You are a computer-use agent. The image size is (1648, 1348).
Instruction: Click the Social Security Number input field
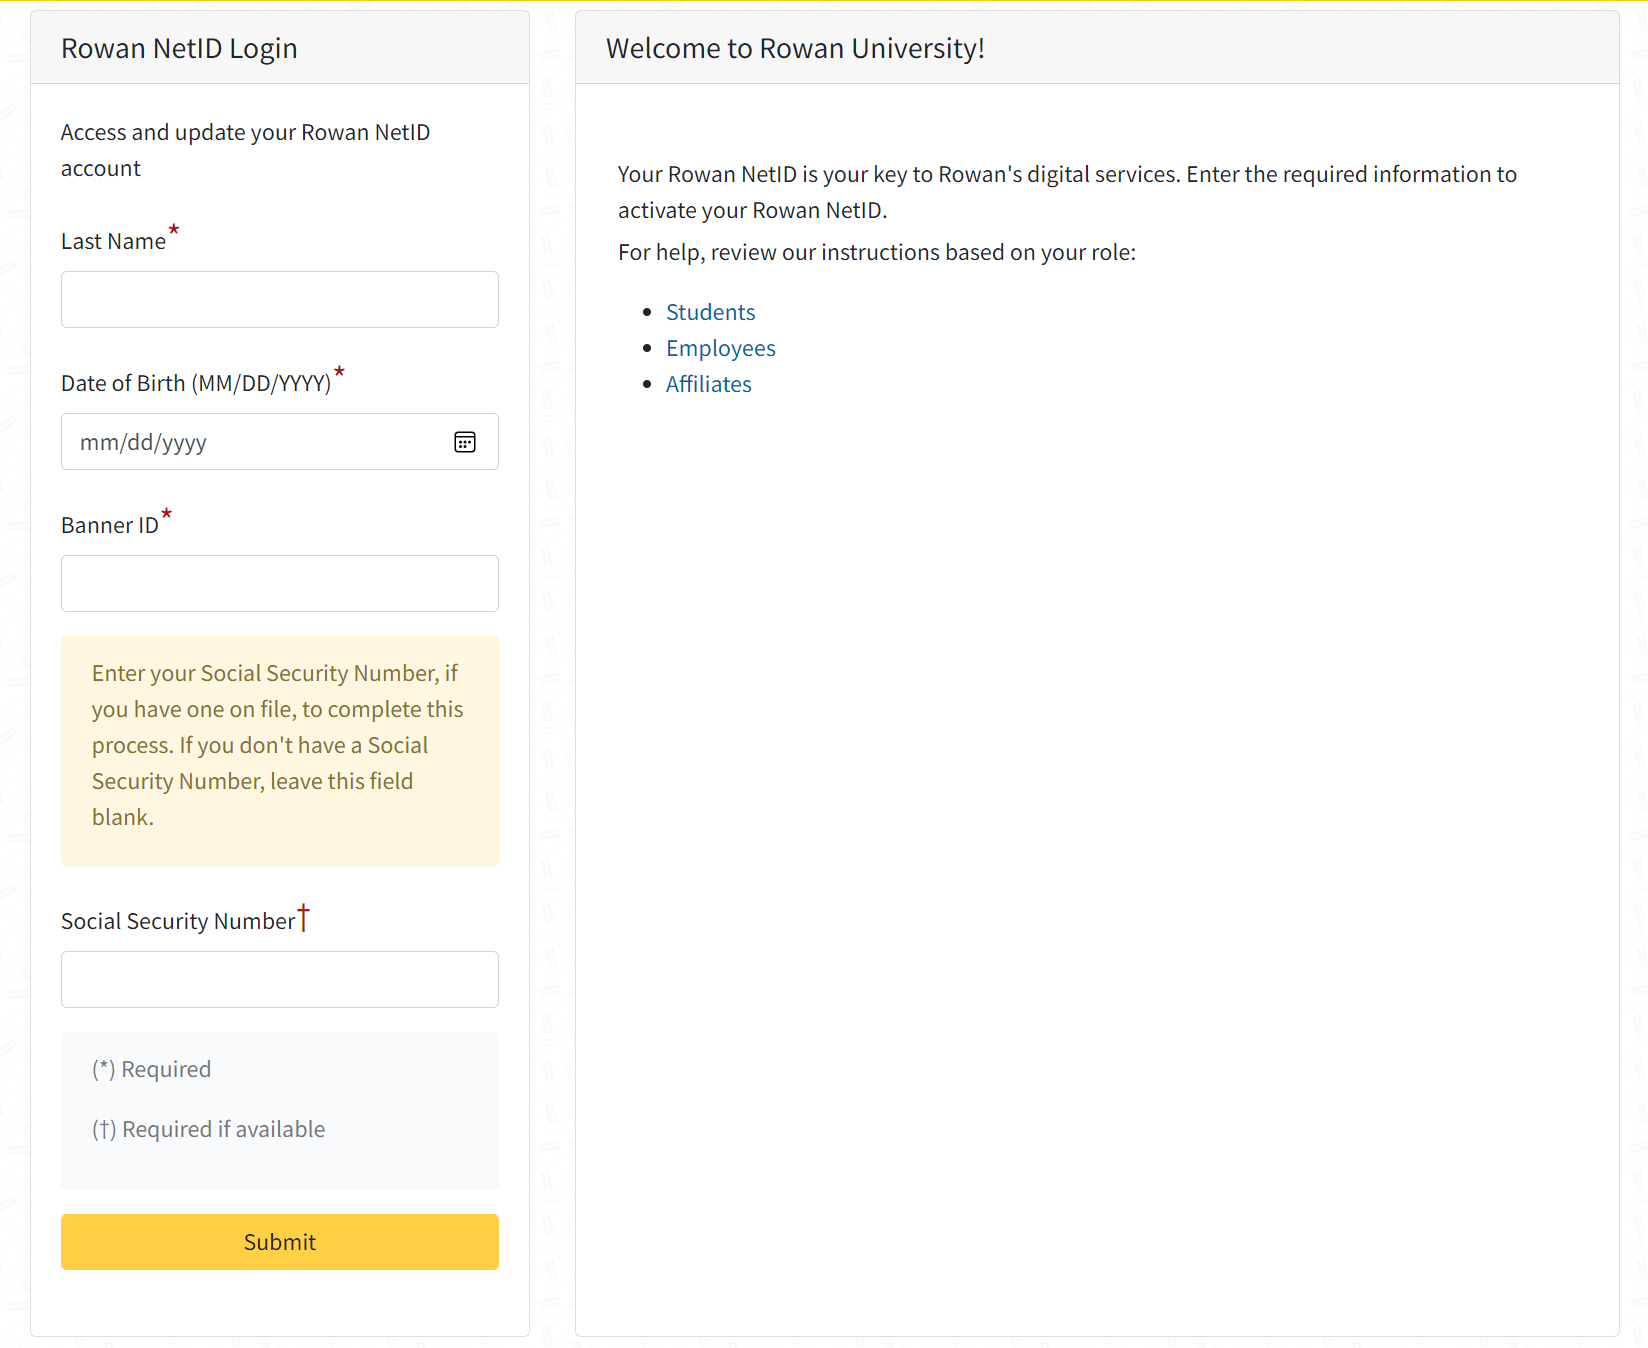[x=280, y=980]
